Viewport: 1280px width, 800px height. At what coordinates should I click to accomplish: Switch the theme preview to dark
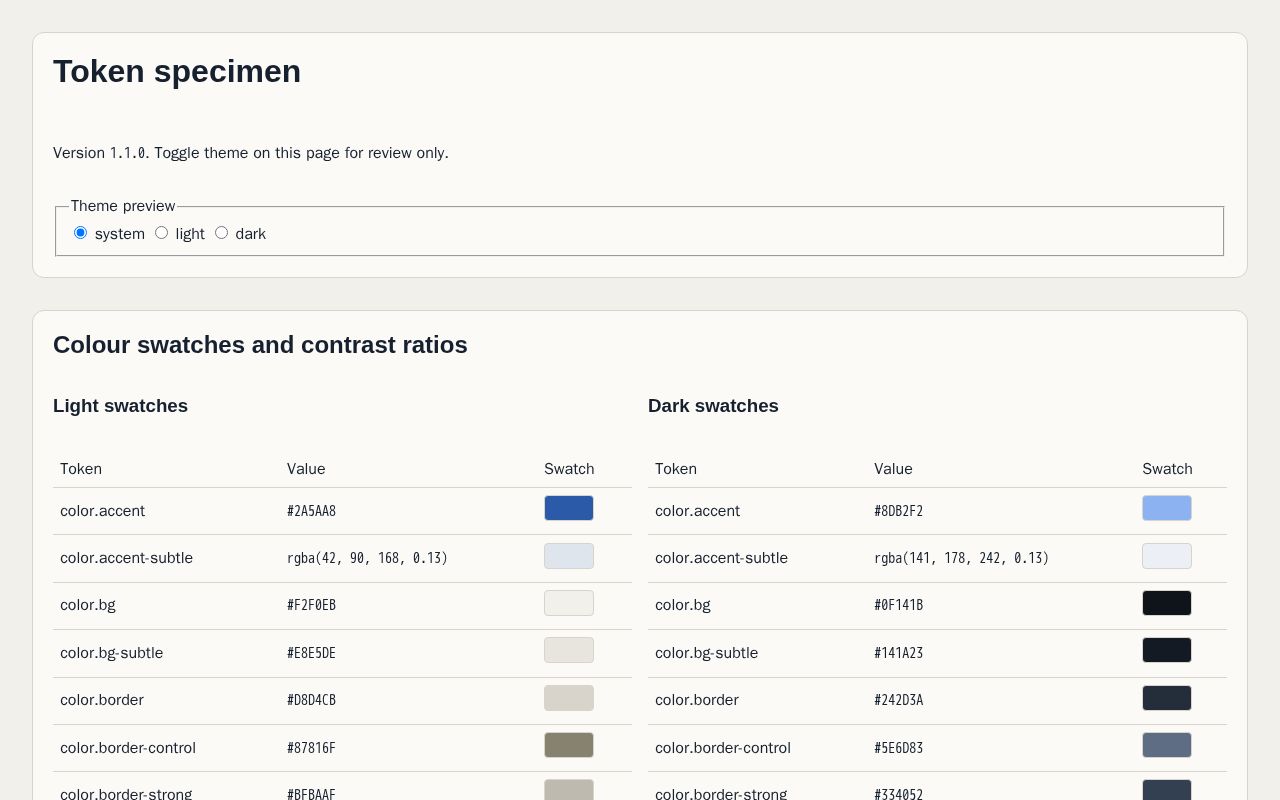(222, 233)
